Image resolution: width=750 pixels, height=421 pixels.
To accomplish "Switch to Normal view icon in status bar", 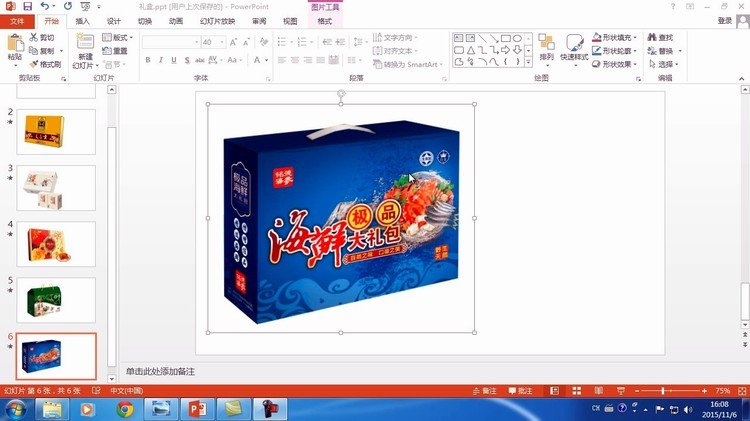I will coord(554,391).
